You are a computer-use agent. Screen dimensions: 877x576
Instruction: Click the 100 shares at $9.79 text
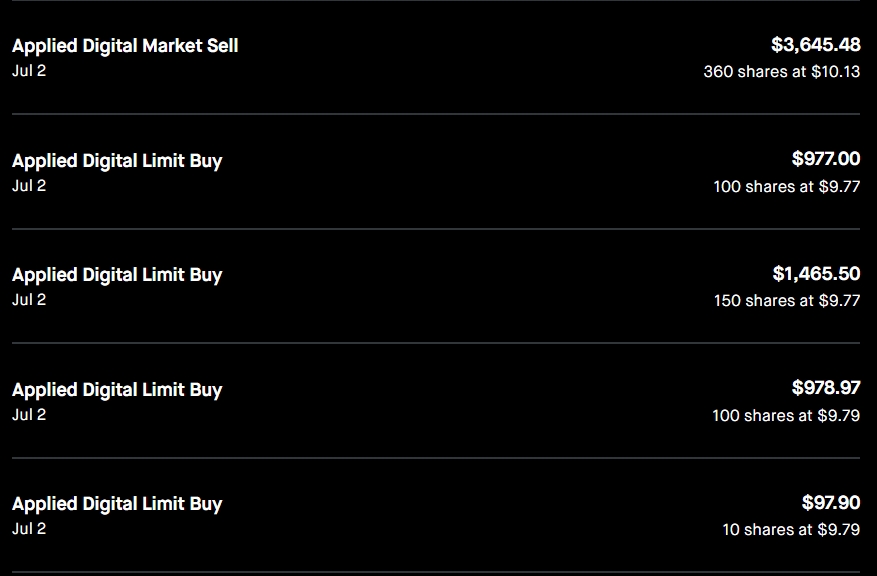[x=785, y=415]
